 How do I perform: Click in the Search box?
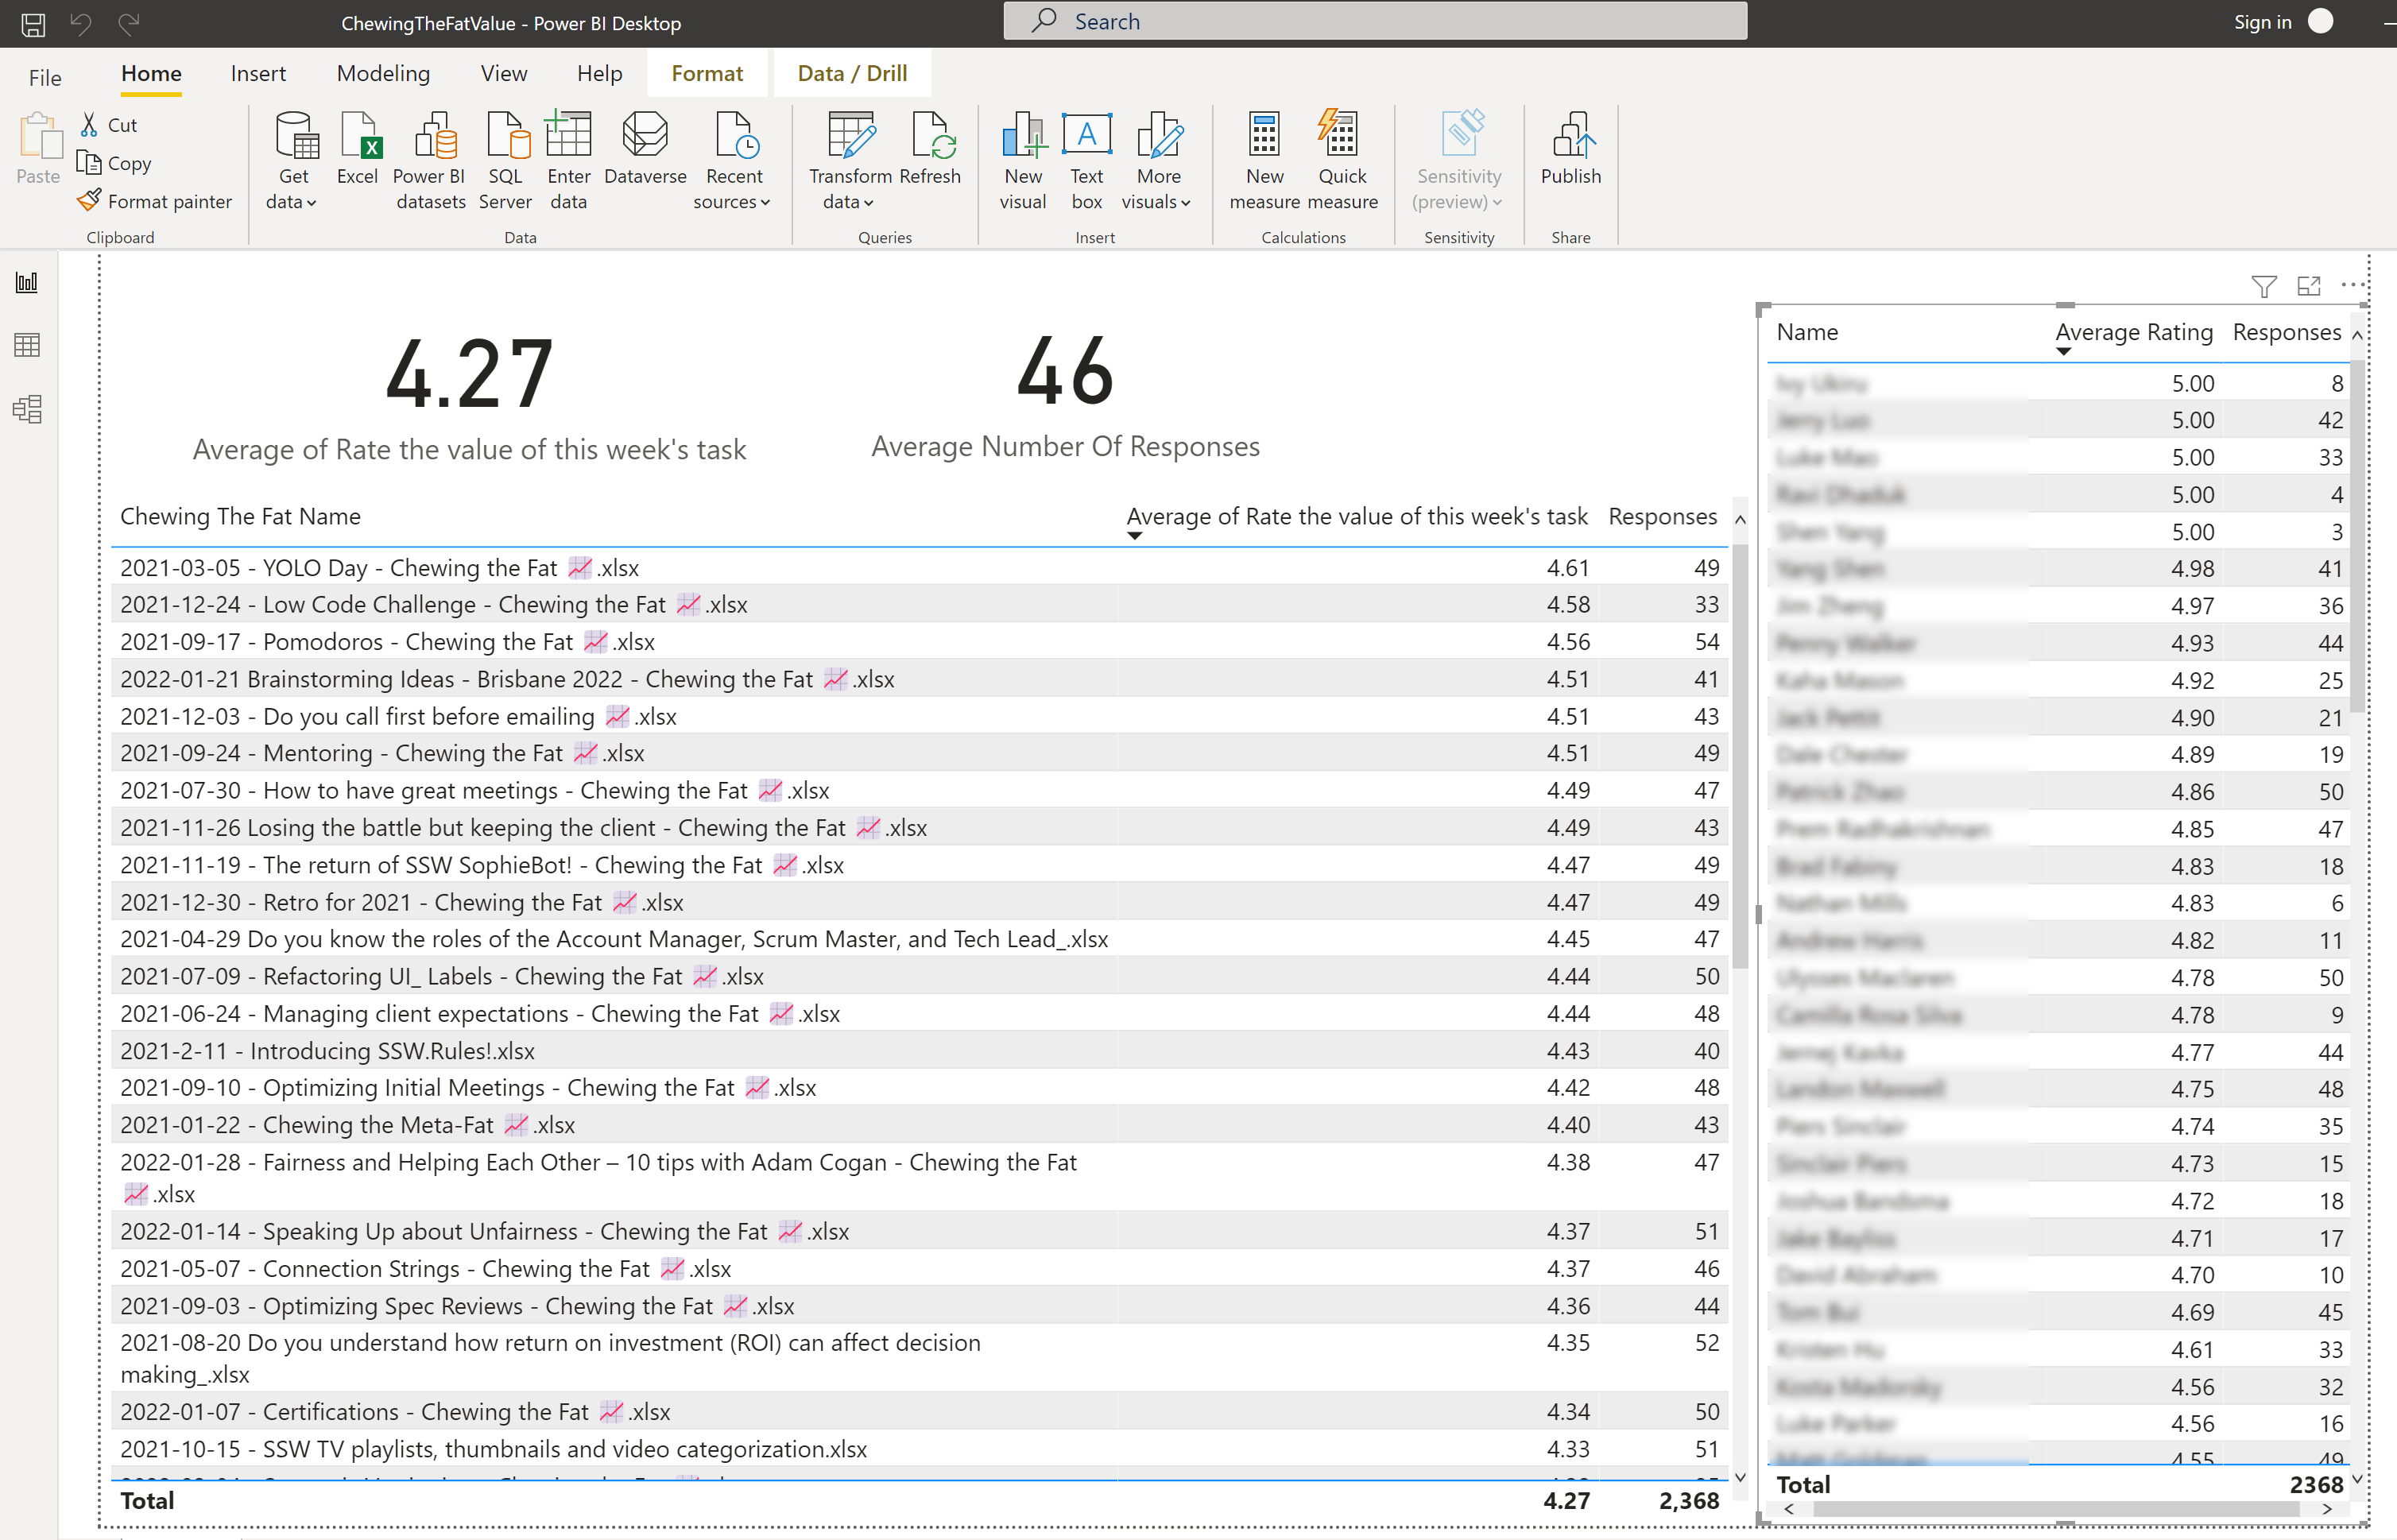pyautogui.click(x=1375, y=21)
